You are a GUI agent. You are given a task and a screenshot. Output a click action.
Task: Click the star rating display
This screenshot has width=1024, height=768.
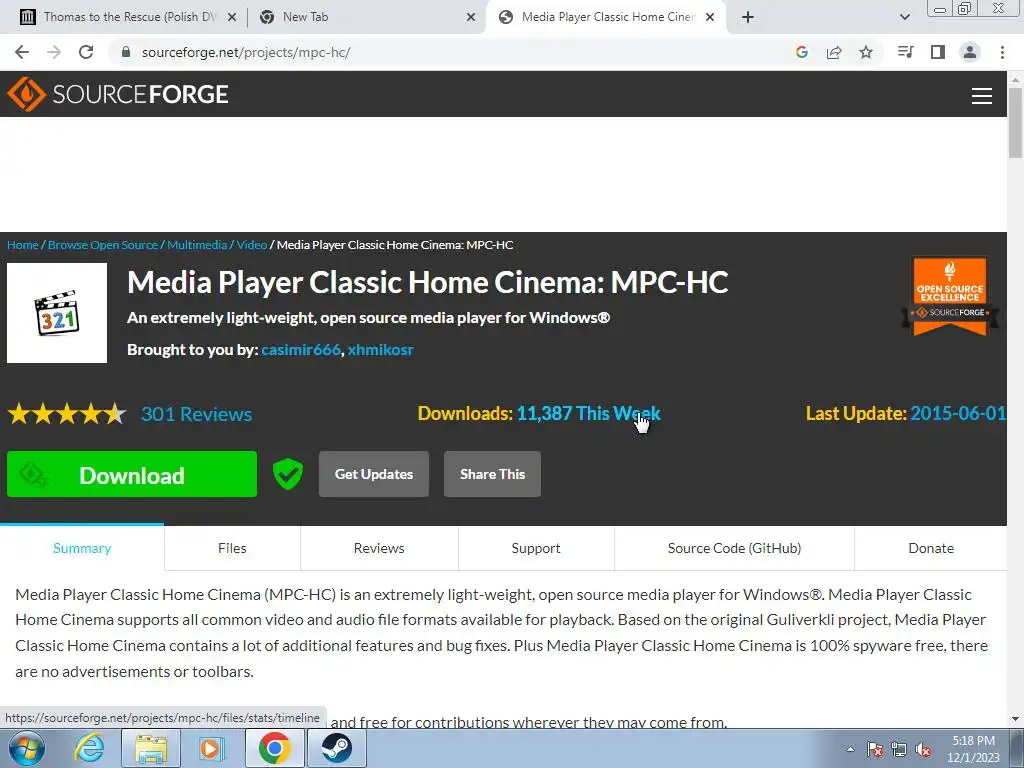[67, 414]
